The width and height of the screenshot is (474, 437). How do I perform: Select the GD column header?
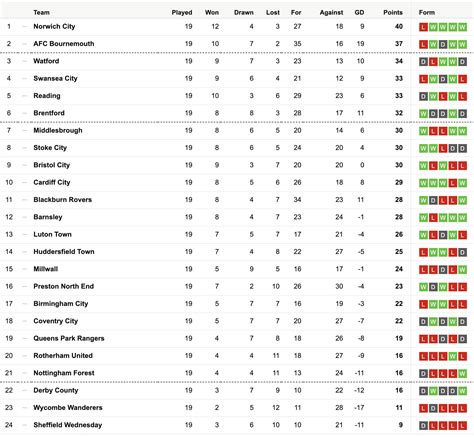[x=359, y=12]
